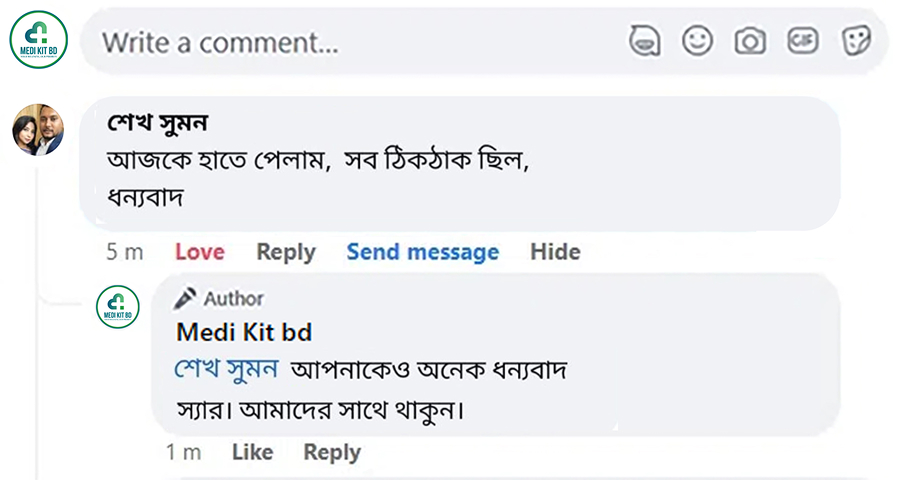Click the Medi Kit BD avatar in the reply
906x480 pixels.
[x=118, y=306]
